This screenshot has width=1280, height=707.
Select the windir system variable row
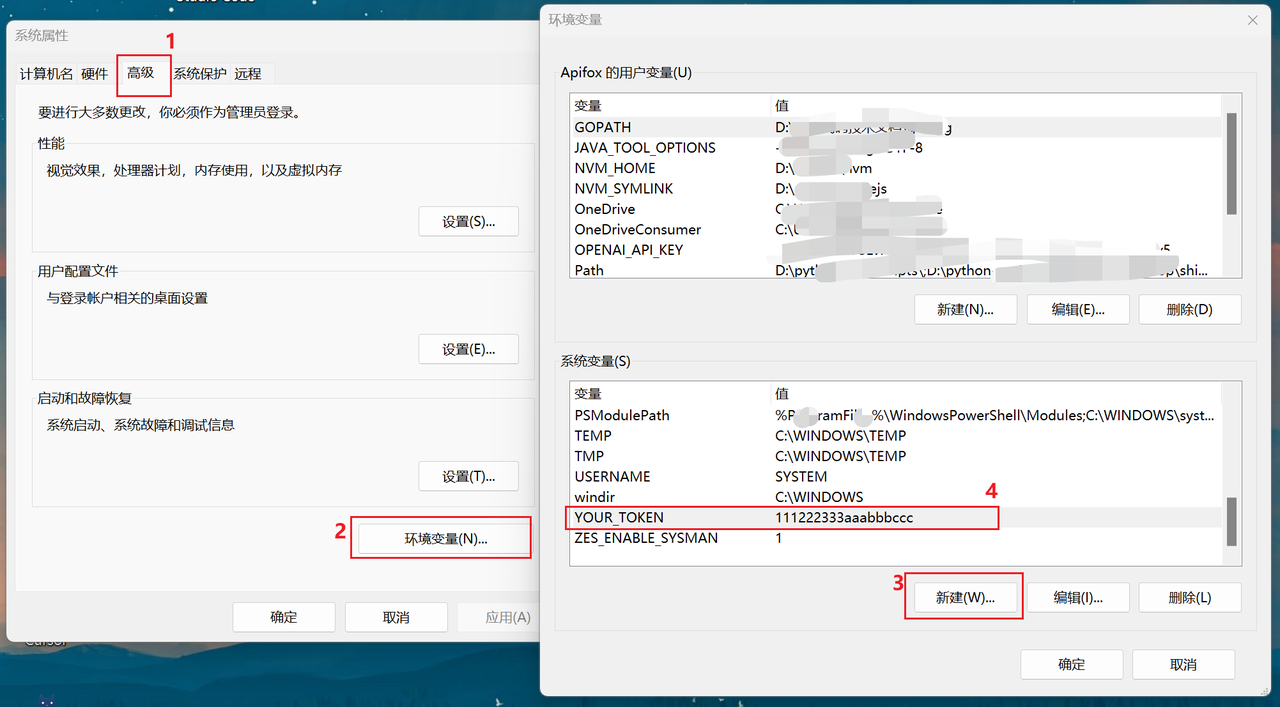pos(896,497)
